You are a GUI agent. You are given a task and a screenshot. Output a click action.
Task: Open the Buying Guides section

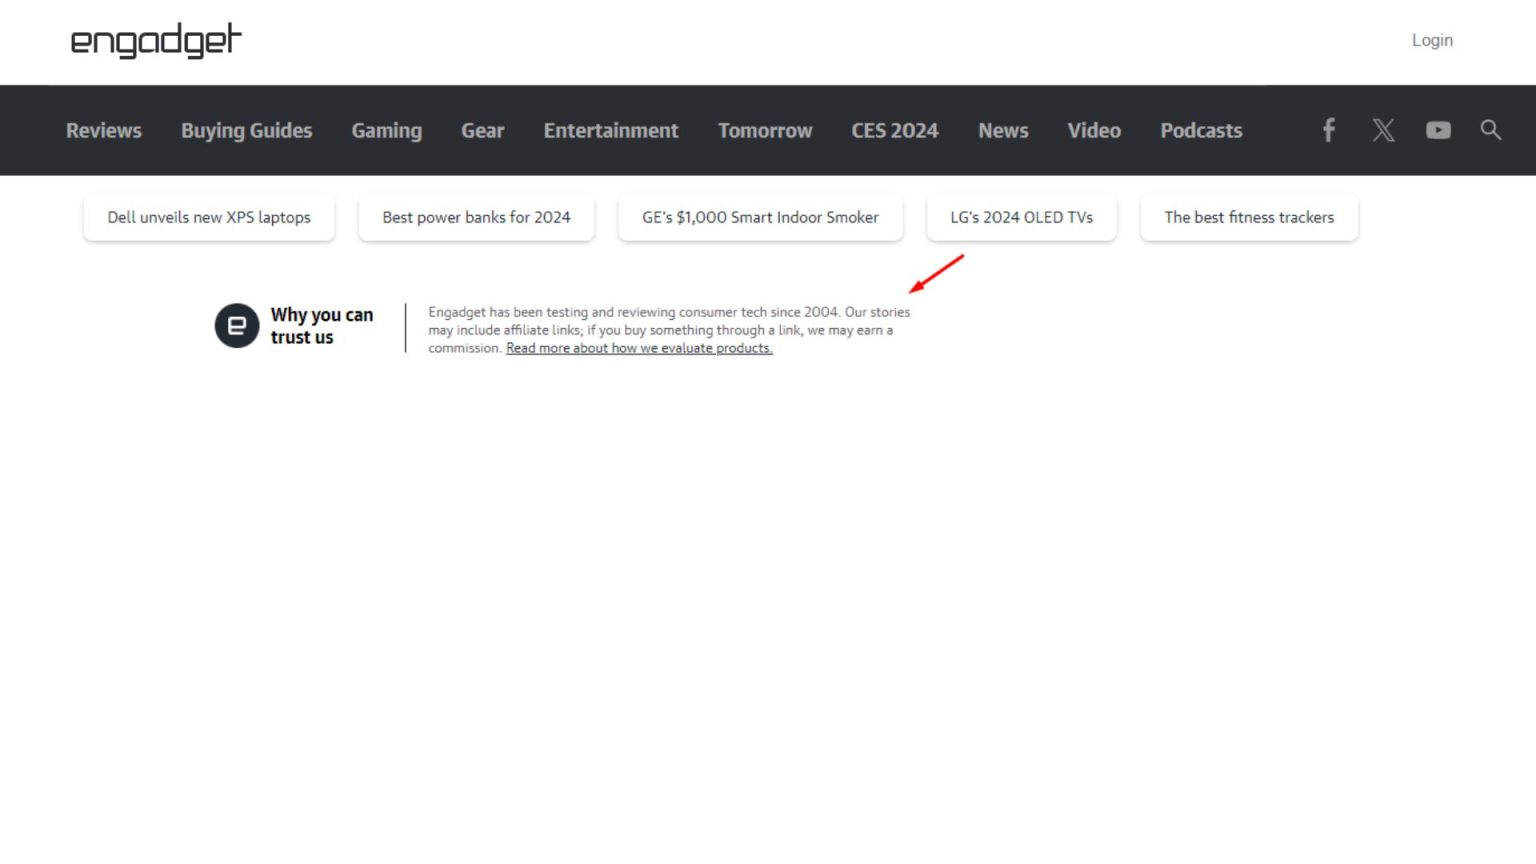pyautogui.click(x=246, y=130)
